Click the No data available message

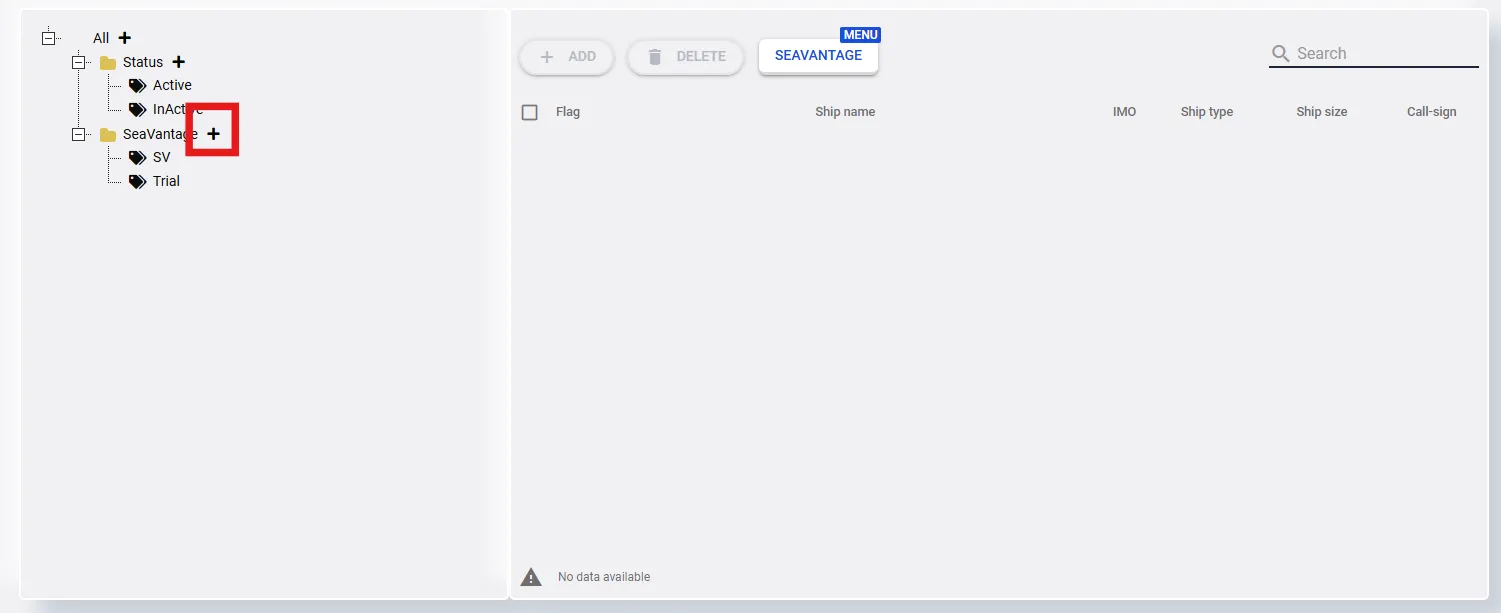pos(604,577)
